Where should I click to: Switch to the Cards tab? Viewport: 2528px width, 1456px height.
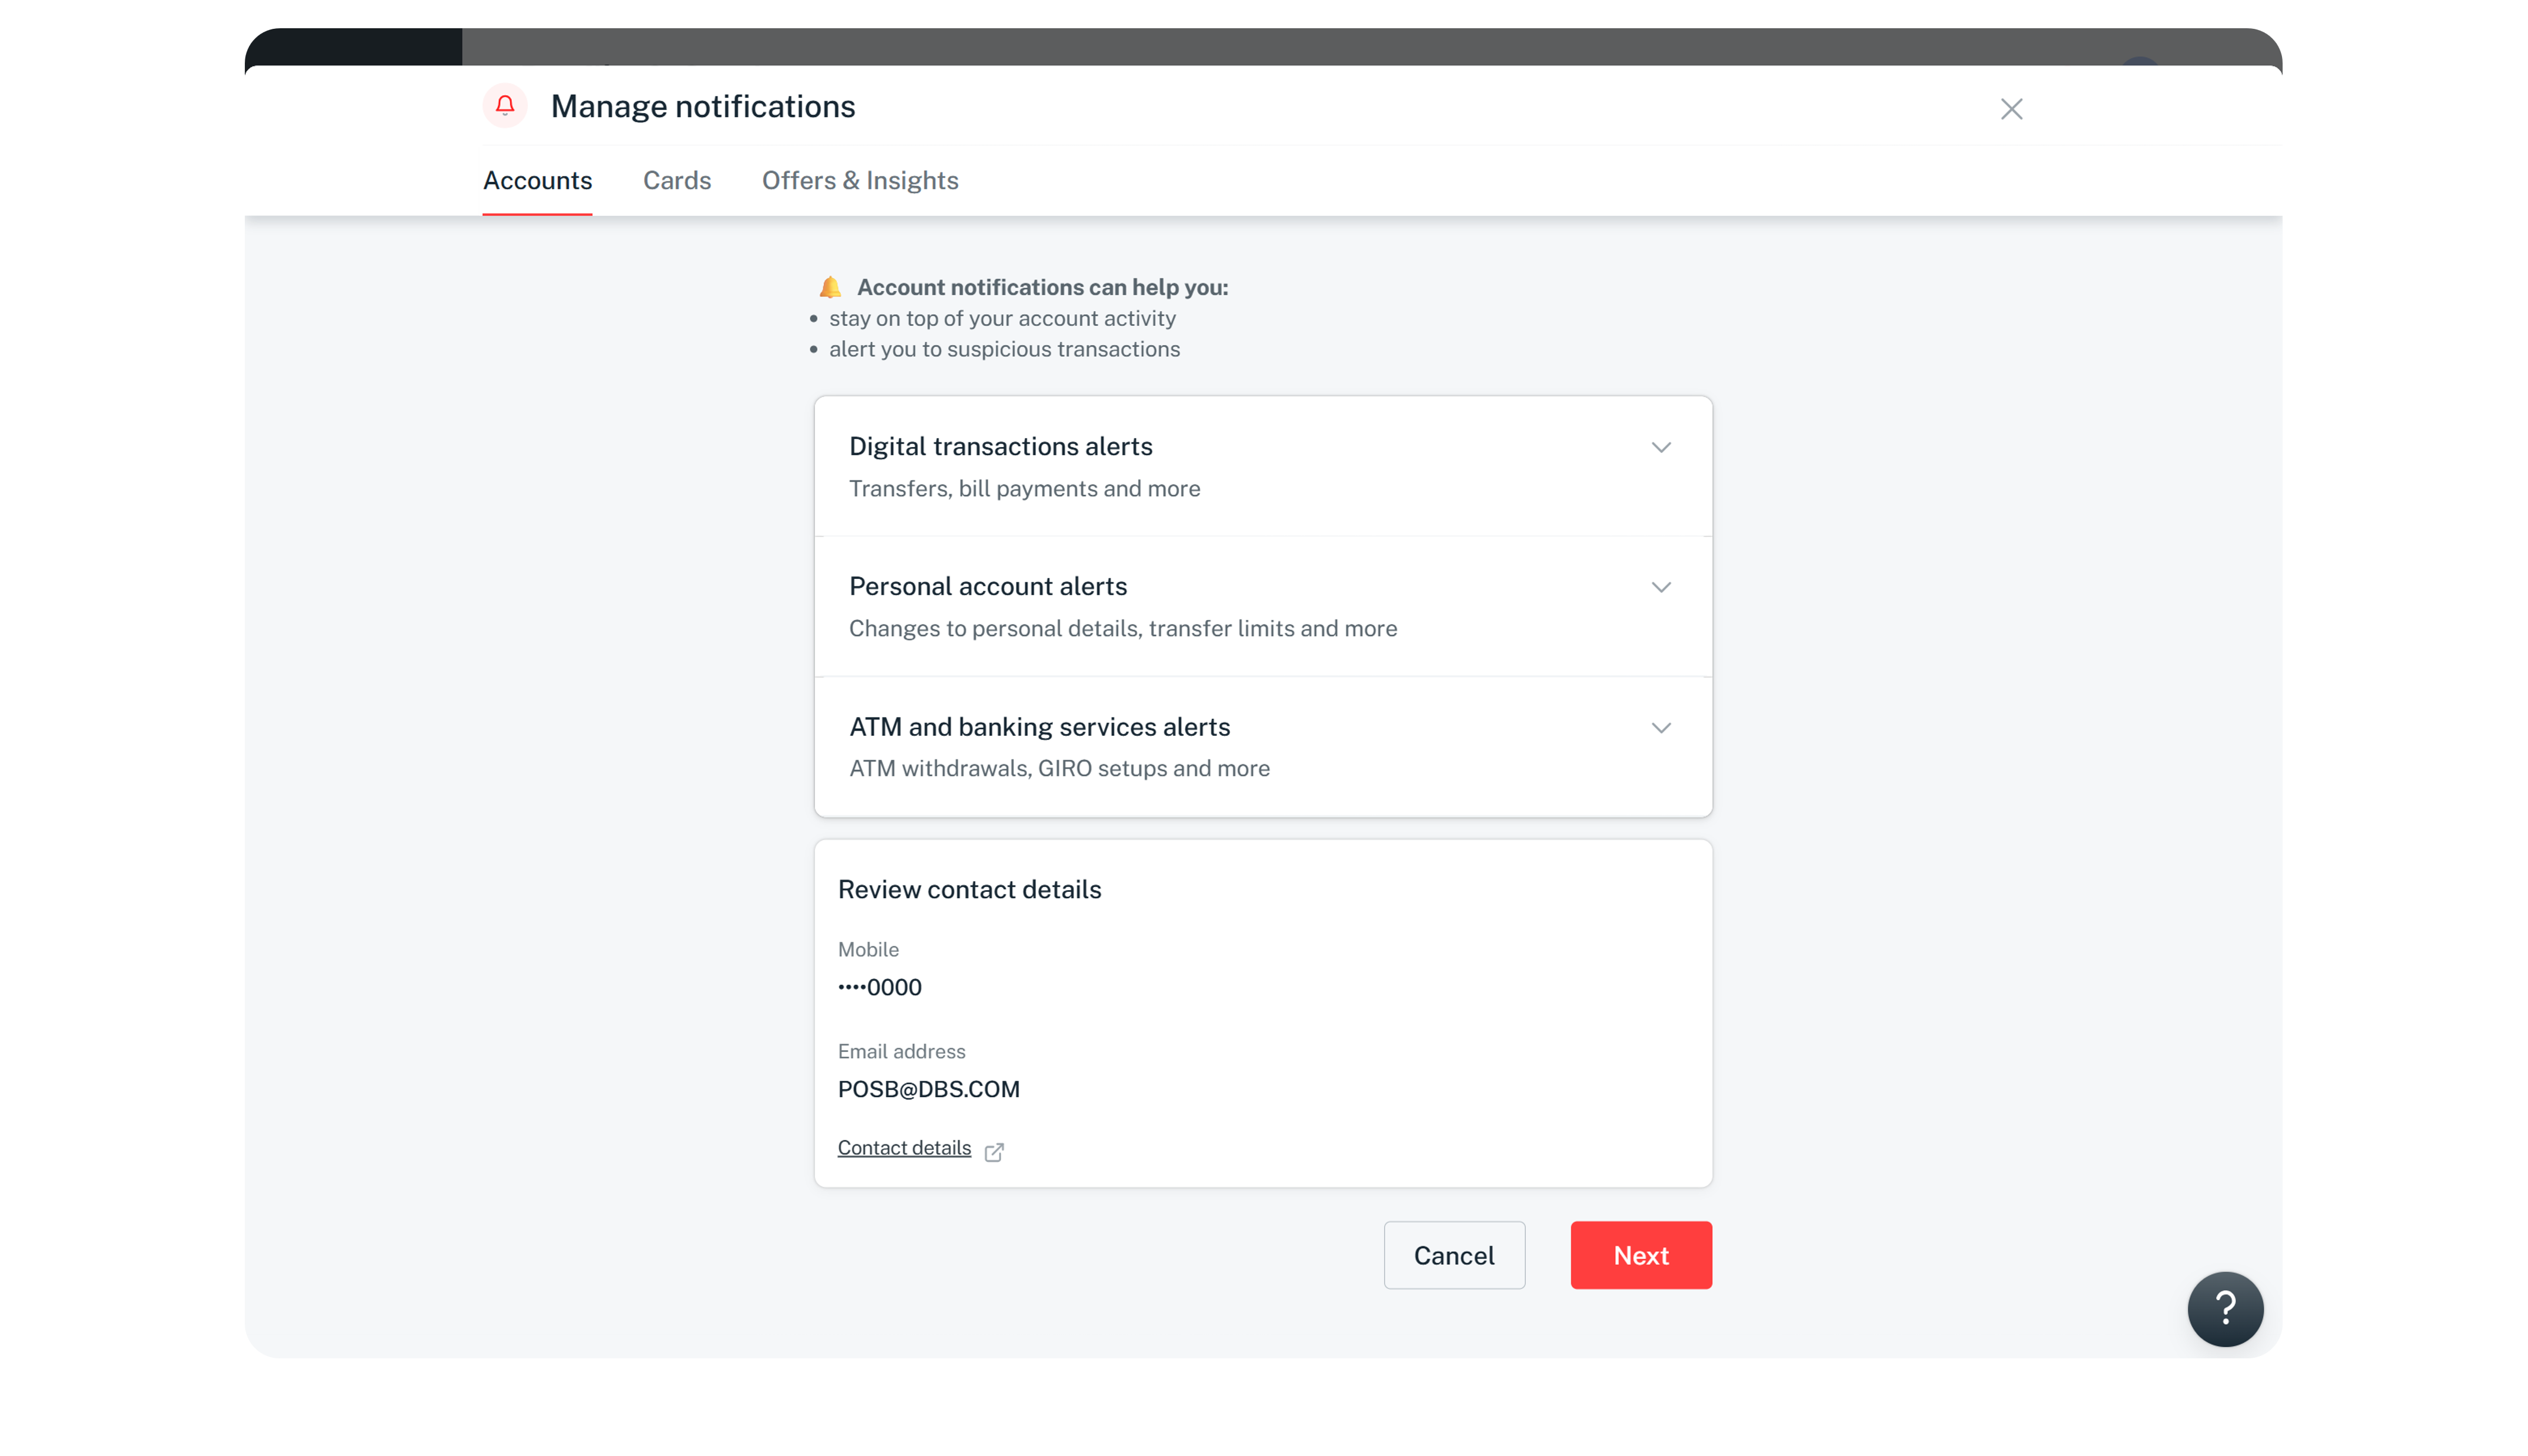(677, 181)
